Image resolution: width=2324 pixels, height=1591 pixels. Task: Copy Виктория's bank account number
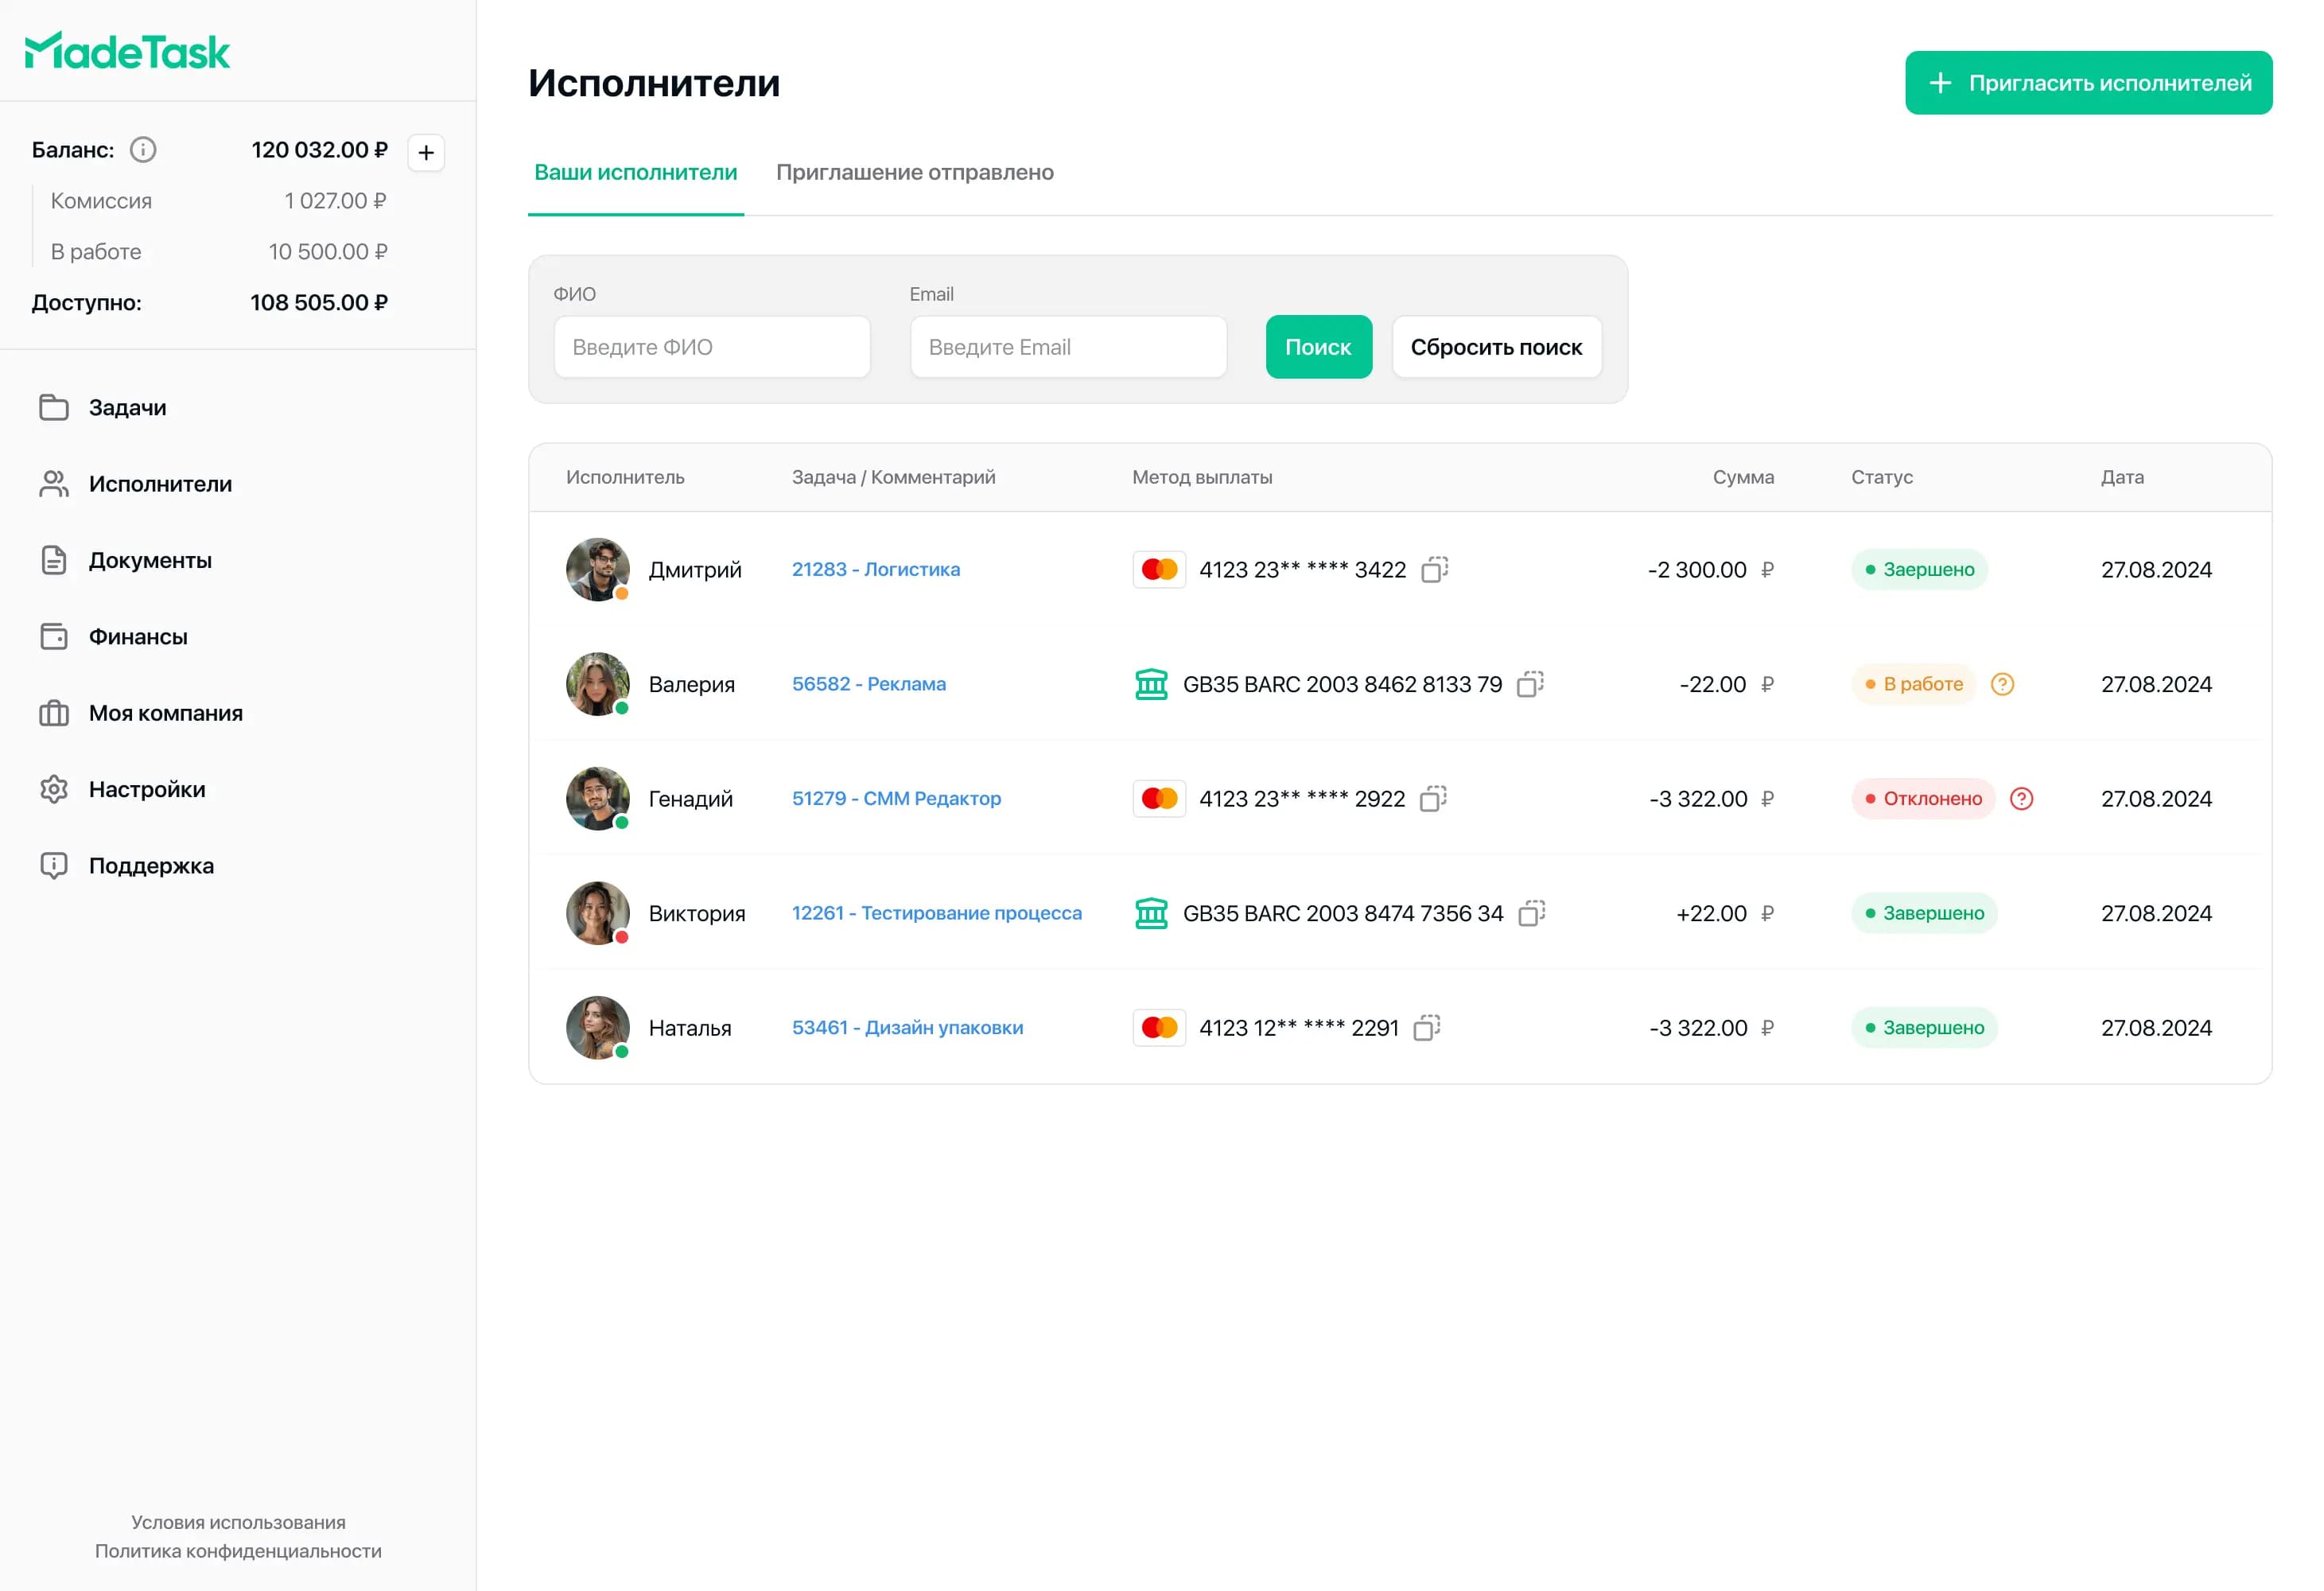pos(1531,913)
